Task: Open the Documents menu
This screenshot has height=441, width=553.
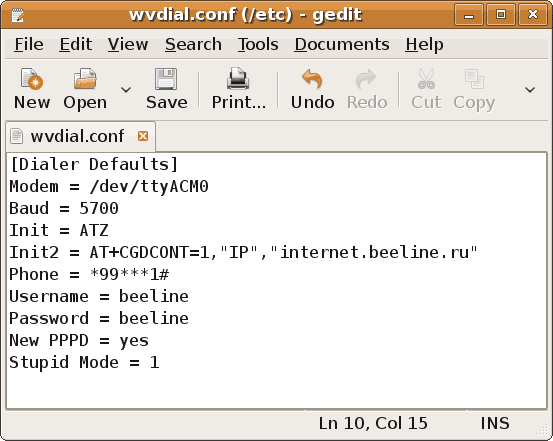Action: [342, 45]
